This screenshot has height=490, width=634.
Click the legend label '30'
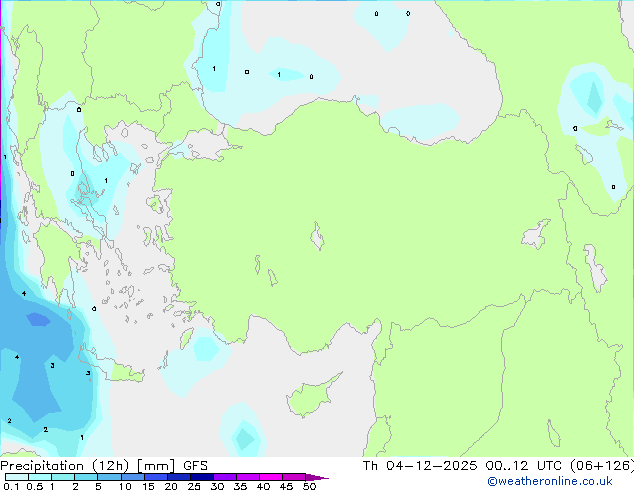(218, 486)
